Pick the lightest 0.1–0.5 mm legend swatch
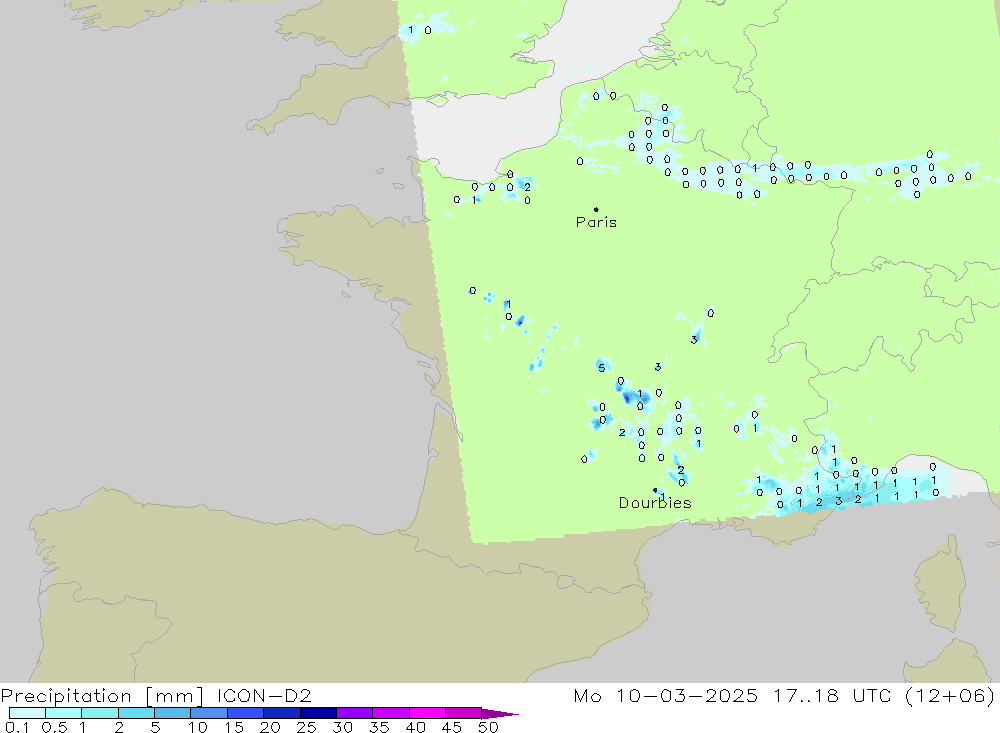 26,713
